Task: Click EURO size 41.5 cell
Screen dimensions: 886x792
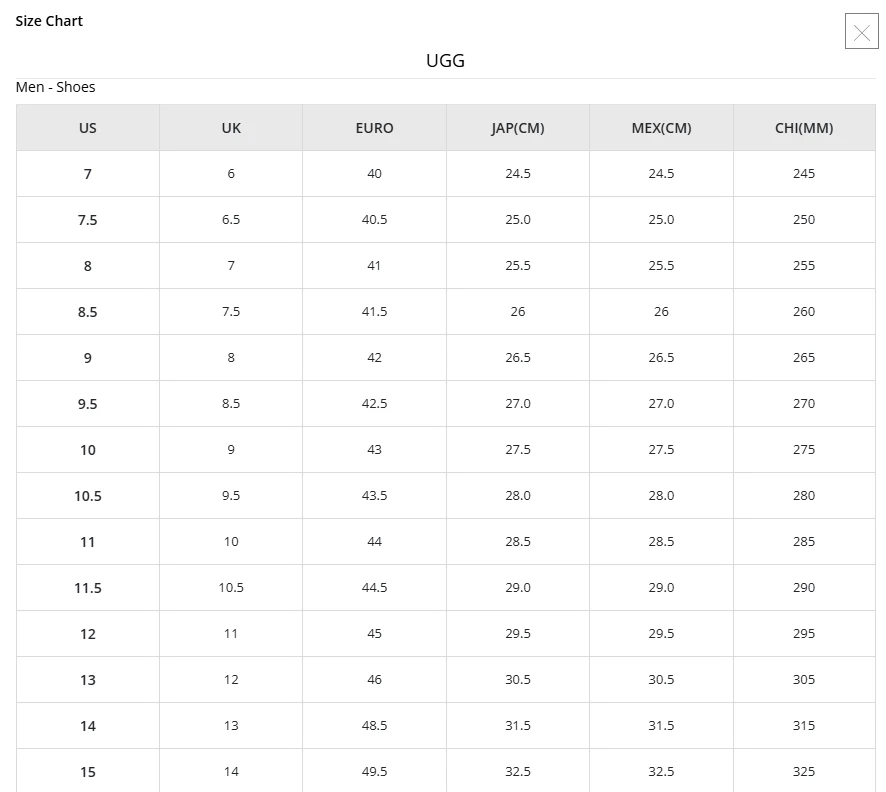Action: tap(374, 312)
